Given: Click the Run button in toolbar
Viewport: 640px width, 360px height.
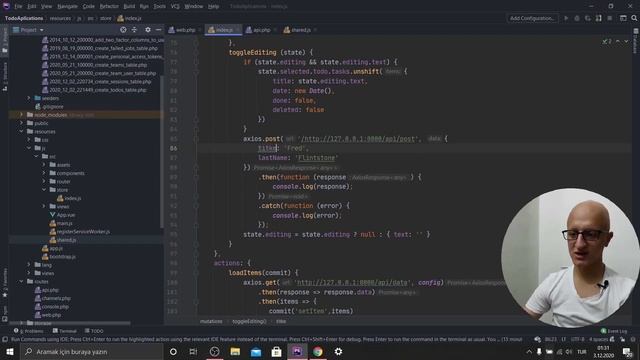Looking at the screenshot, I should coord(566,18).
